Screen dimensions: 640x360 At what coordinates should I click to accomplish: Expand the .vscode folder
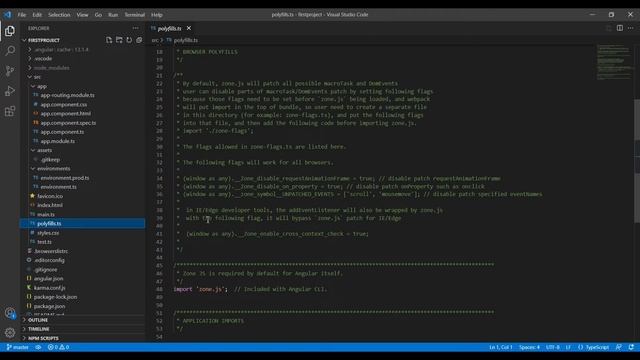43,59
